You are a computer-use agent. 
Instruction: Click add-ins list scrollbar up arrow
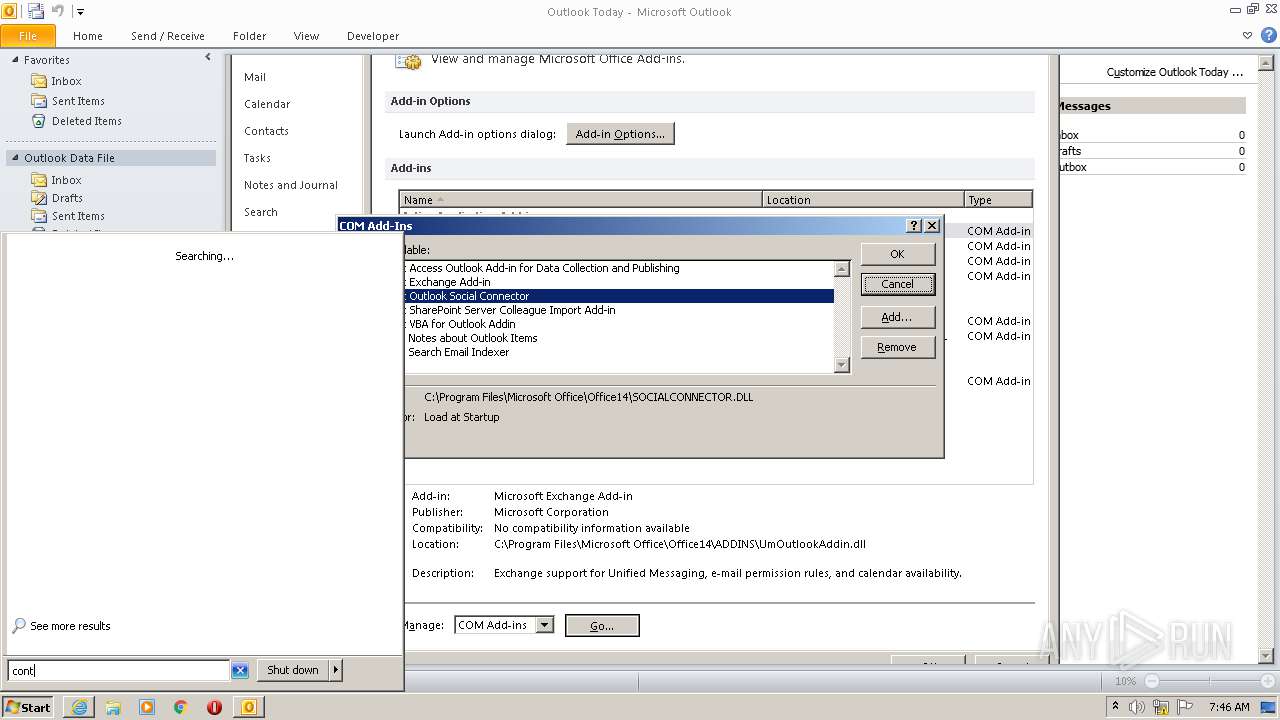[x=842, y=269]
